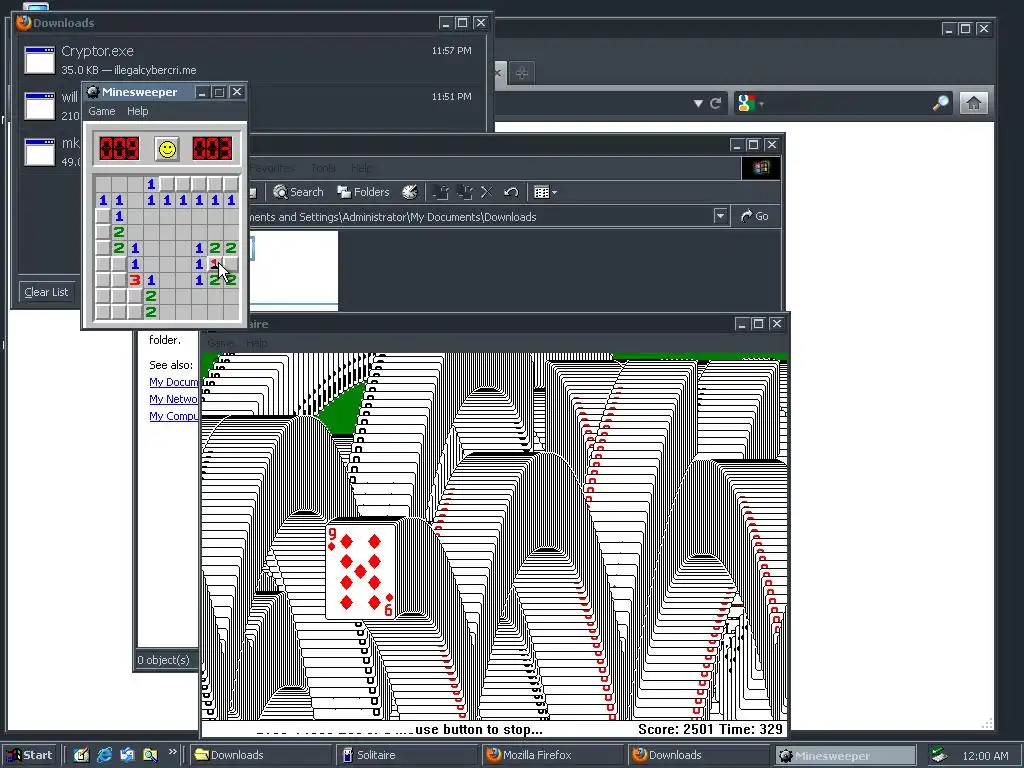Open the Firefox URL history dropdown arrow

(x=698, y=103)
